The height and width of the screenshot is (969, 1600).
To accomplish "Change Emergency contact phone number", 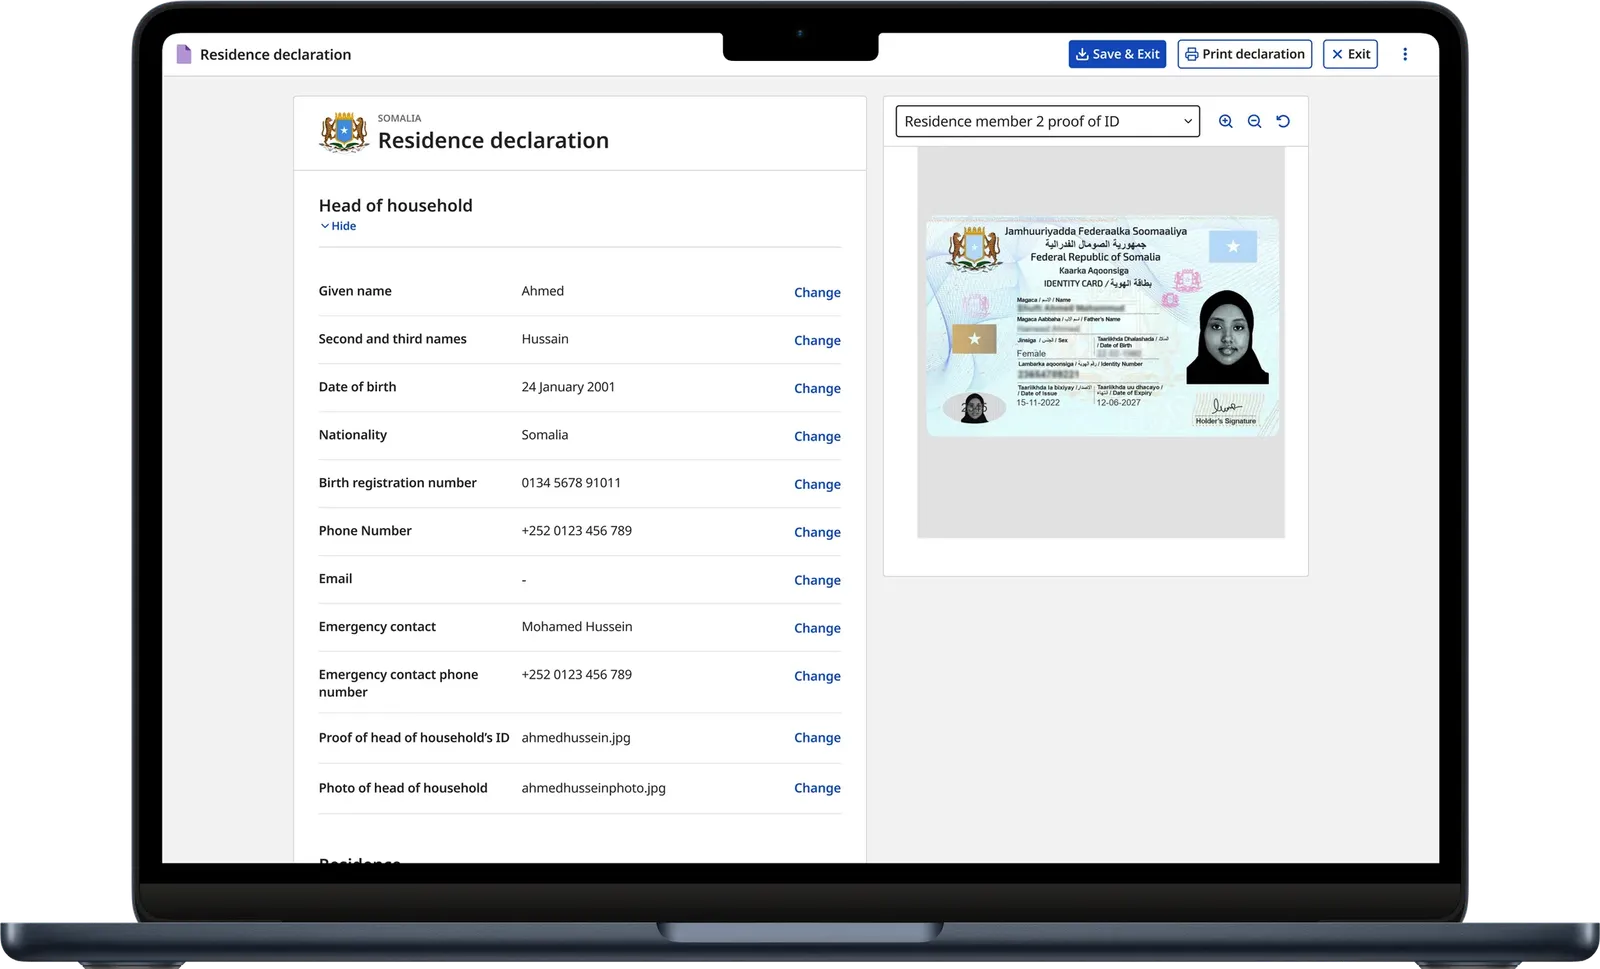I will click(x=817, y=676).
